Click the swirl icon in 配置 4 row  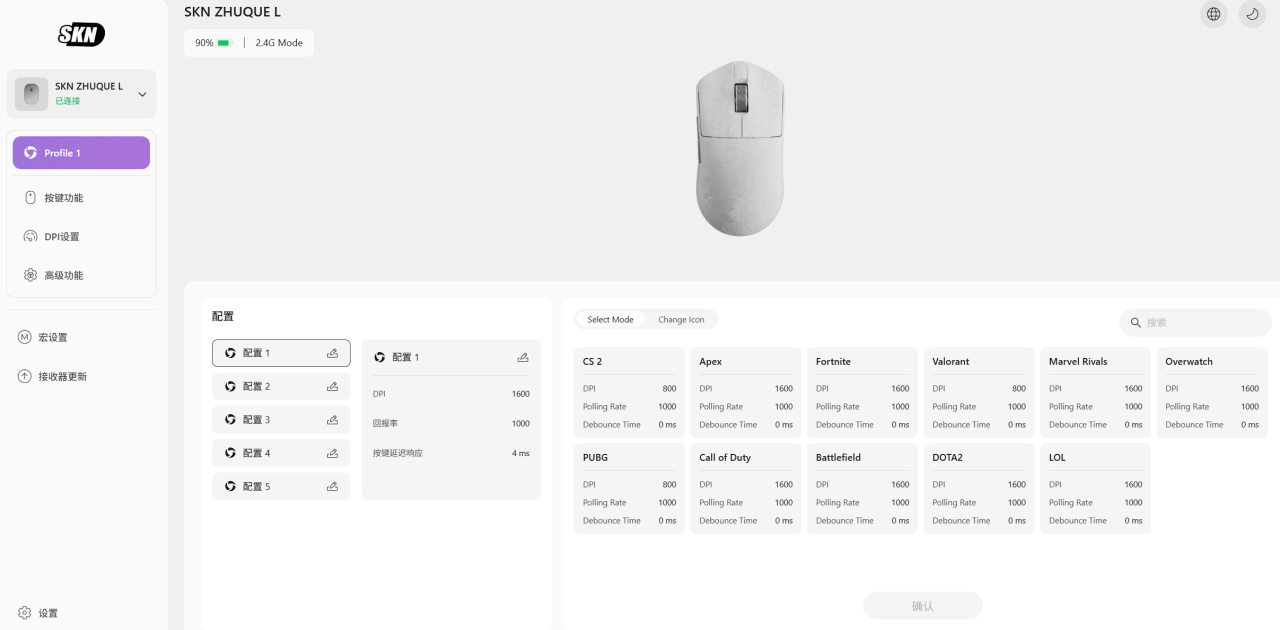click(230, 453)
